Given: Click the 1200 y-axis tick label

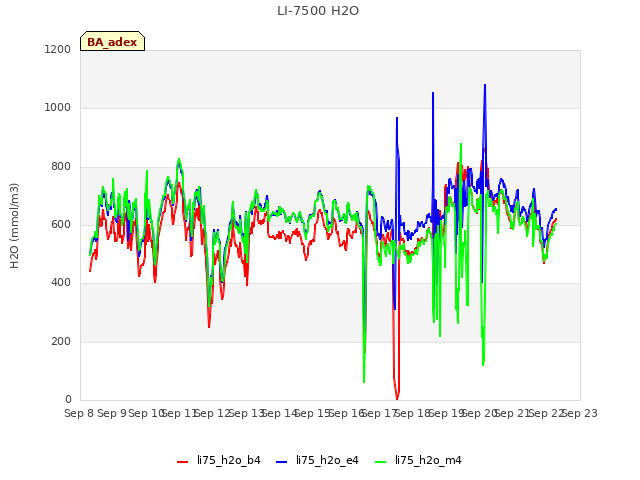Looking at the screenshot, I should point(58,49).
